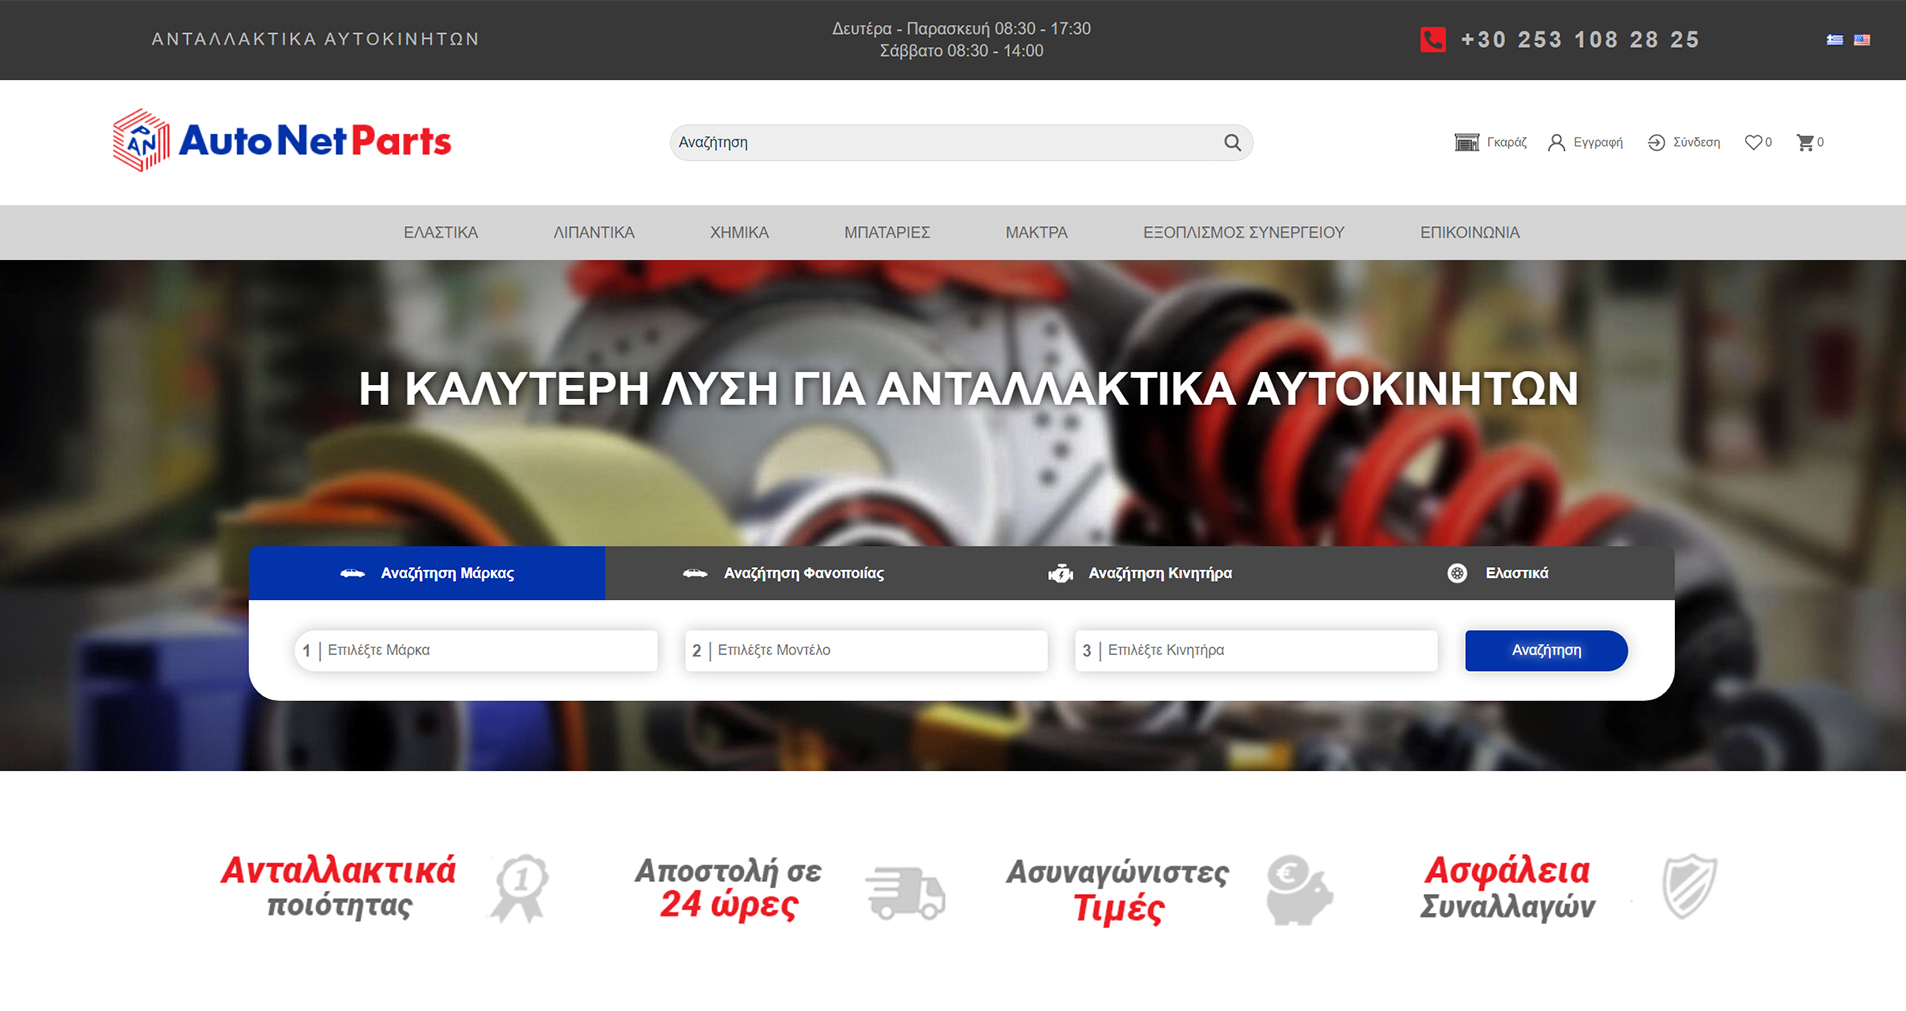Open the wishlist heart icon
Viewport: 1906px width, 1011px height.
[1753, 143]
